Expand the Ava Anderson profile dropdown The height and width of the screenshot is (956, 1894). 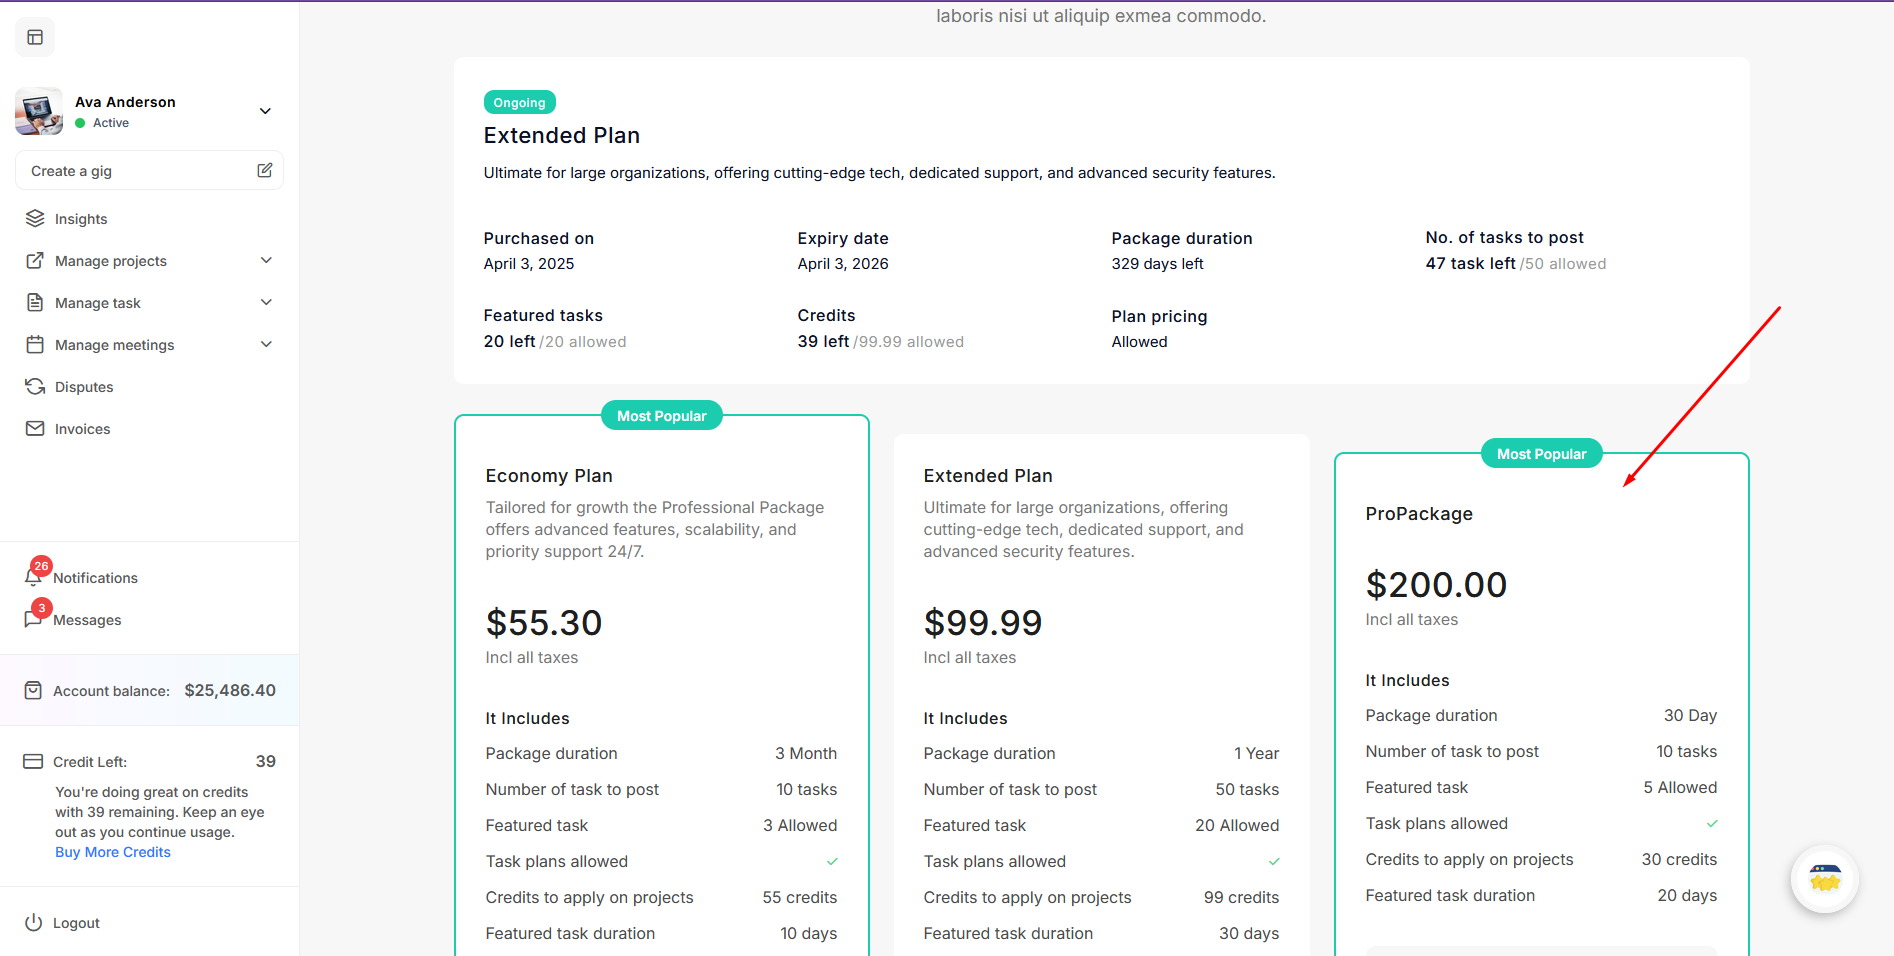(x=265, y=111)
